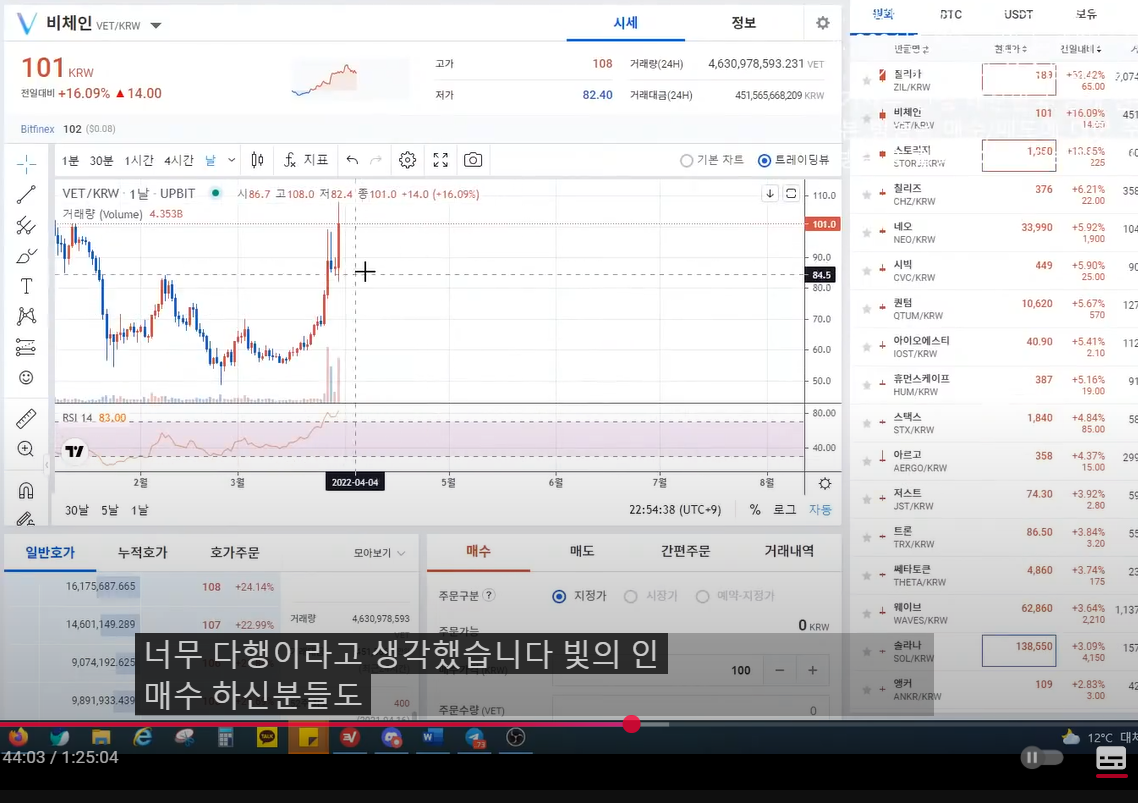The width and height of the screenshot is (1138, 803).
Task: Open KakaoTalk from the taskbar
Action: pyautogui.click(x=267, y=738)
